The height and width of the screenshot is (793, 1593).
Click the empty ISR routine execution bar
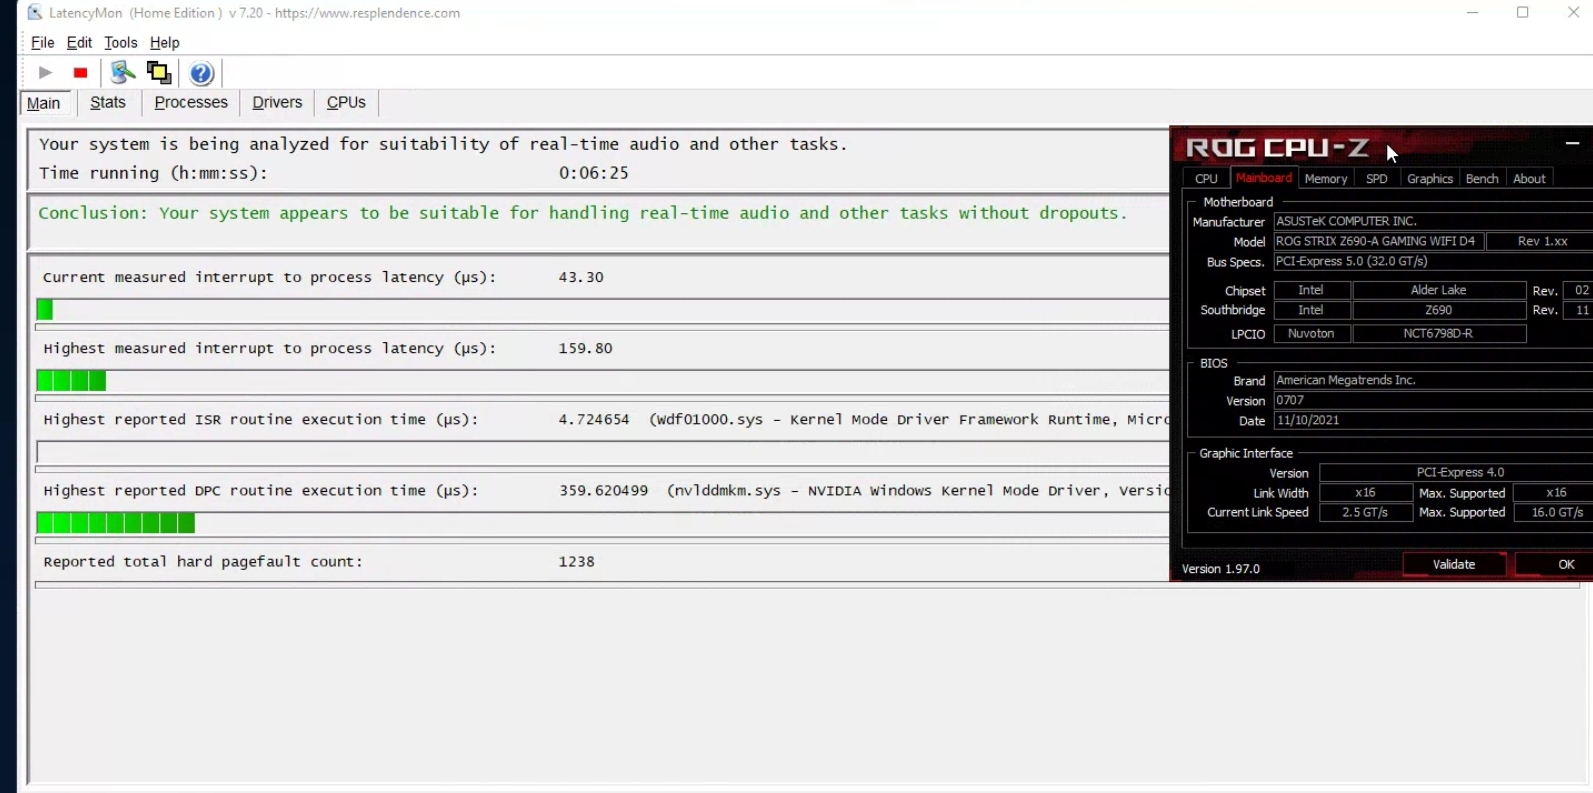point(603,452)
